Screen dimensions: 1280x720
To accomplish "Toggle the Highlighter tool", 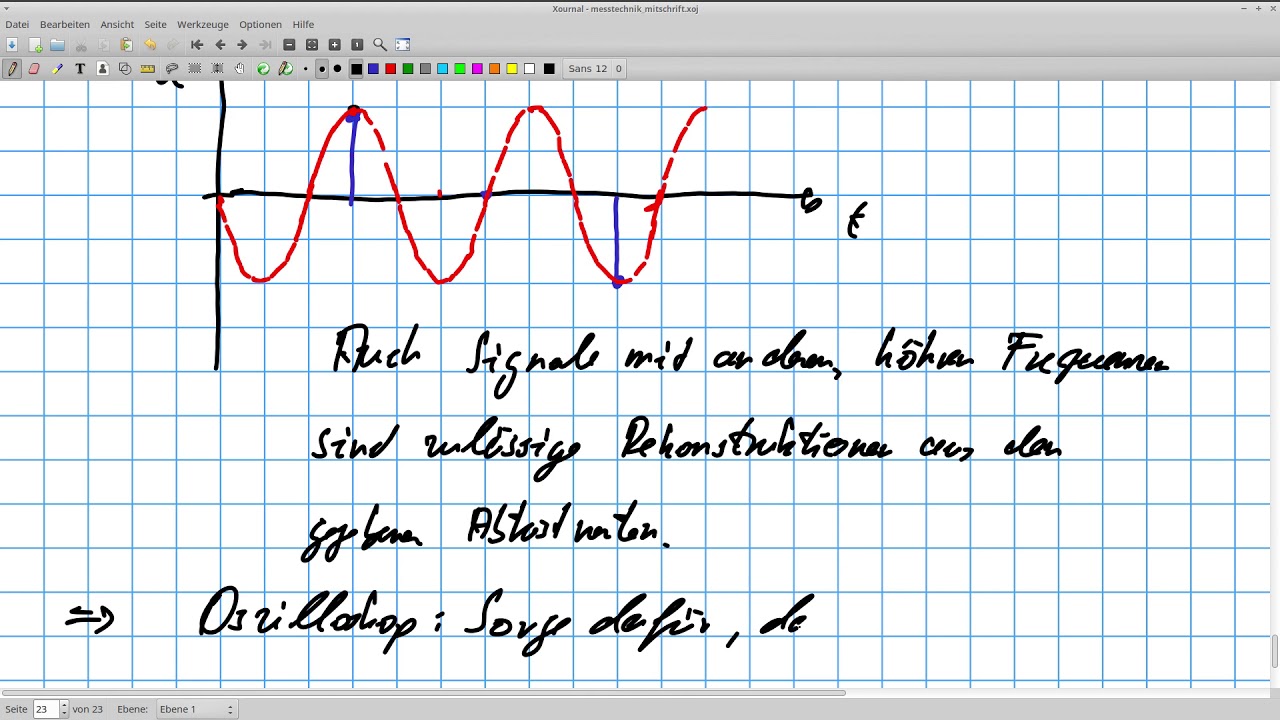I will point(57,69).
